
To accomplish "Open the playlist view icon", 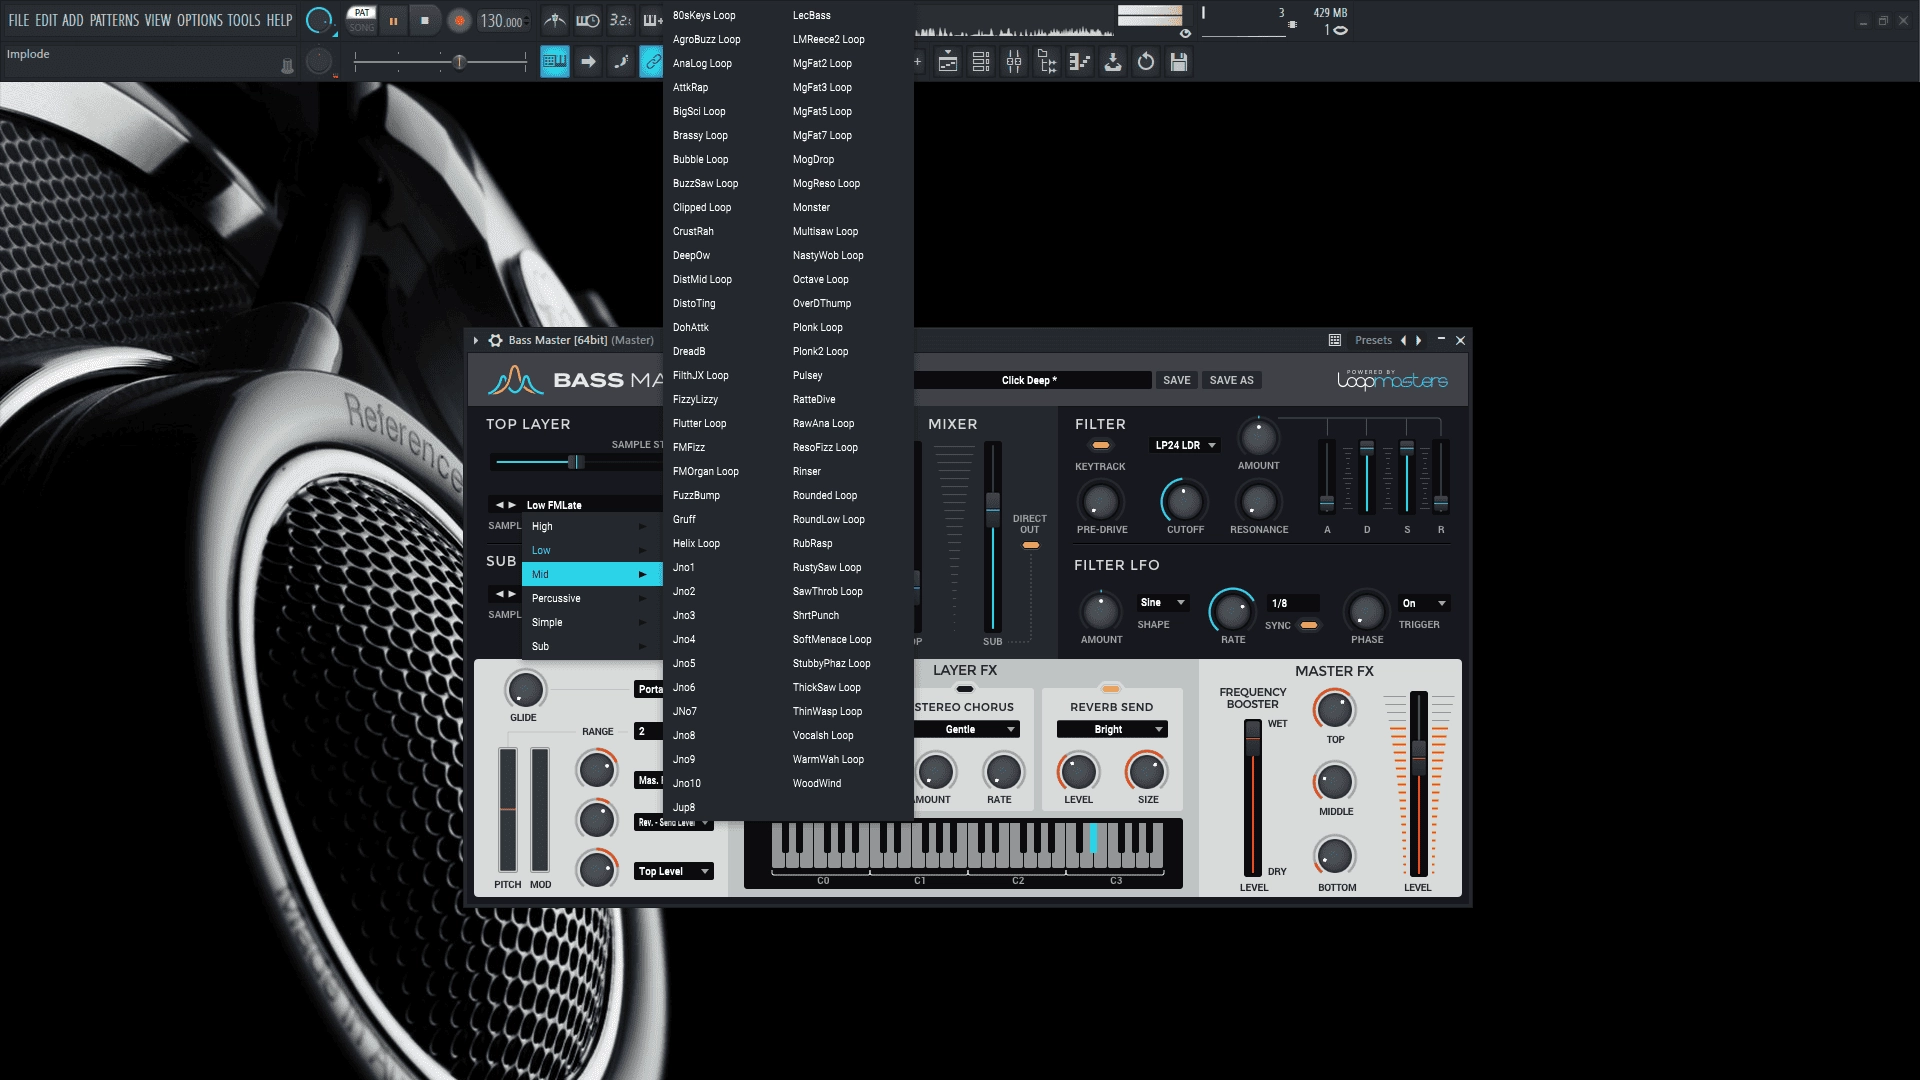I will tap(948, 62).
